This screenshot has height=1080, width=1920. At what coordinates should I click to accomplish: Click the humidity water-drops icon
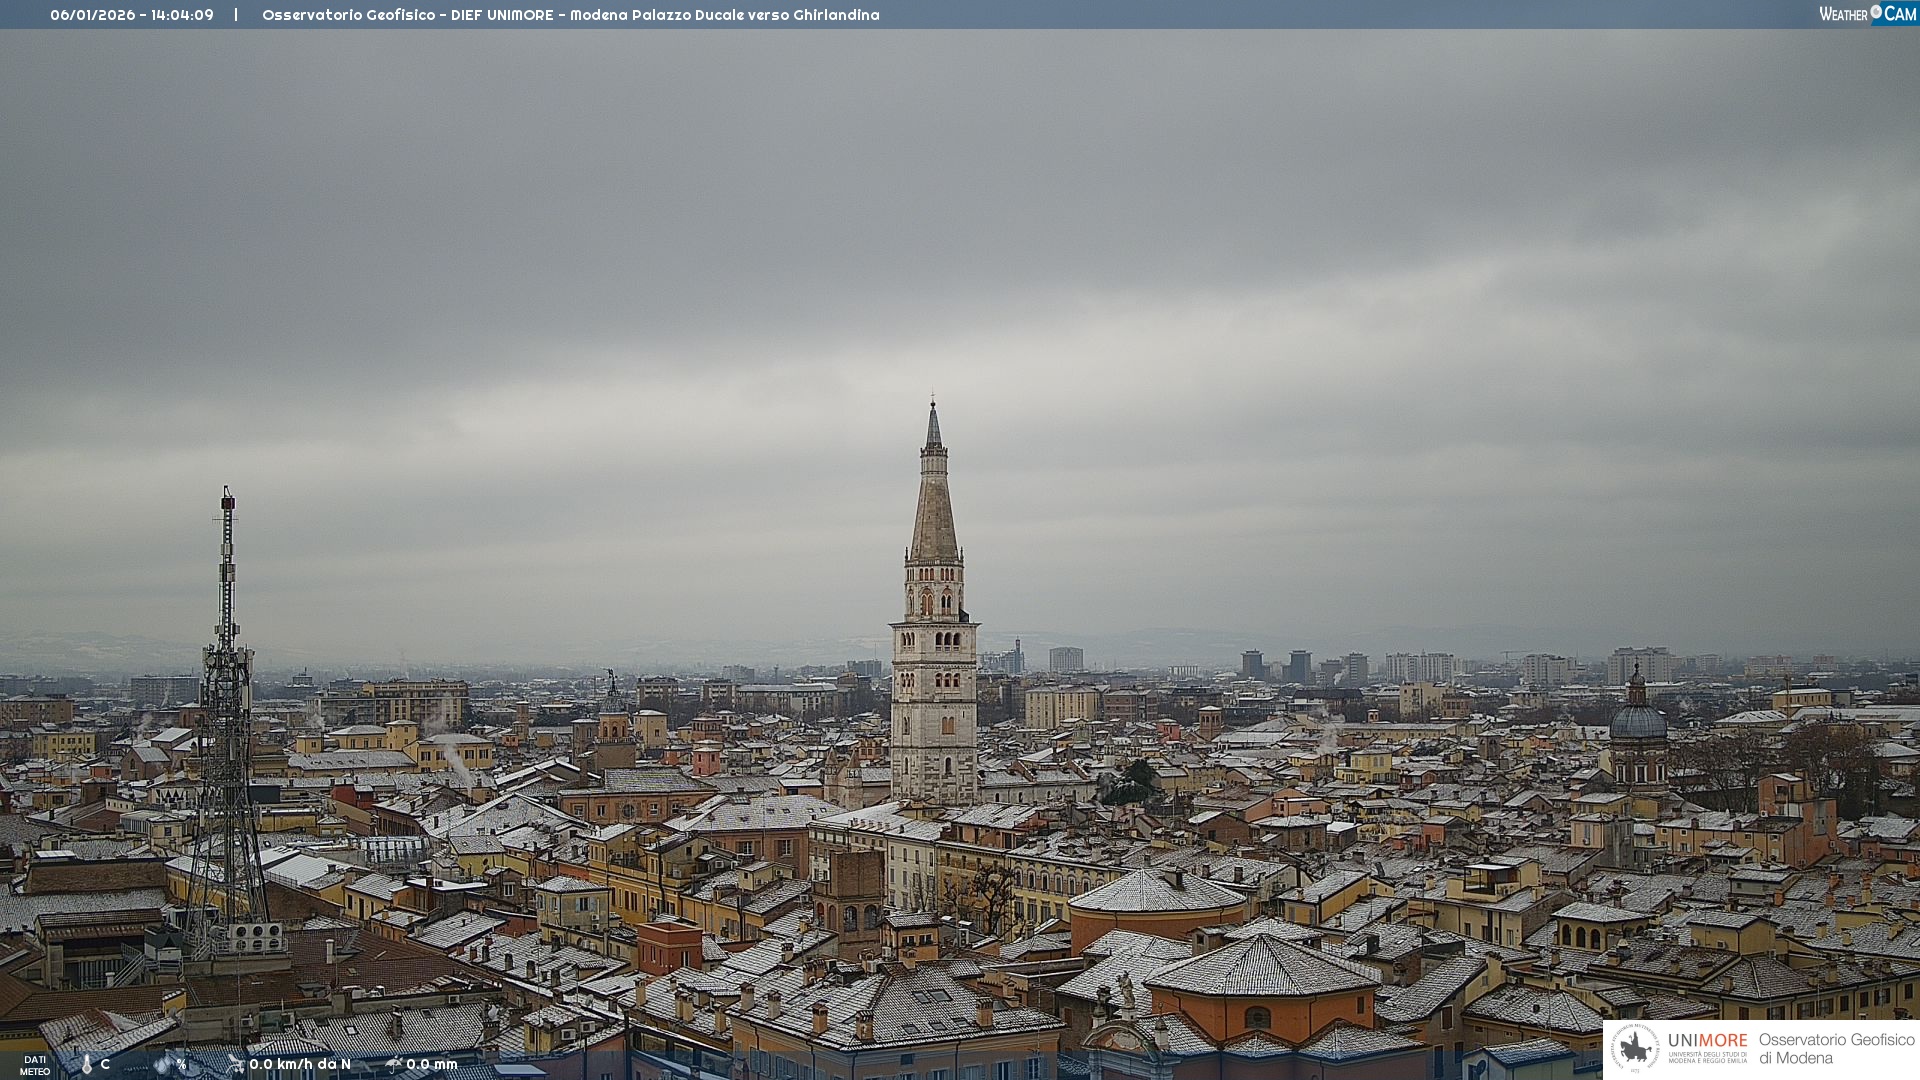click(x=163, y=1064)
